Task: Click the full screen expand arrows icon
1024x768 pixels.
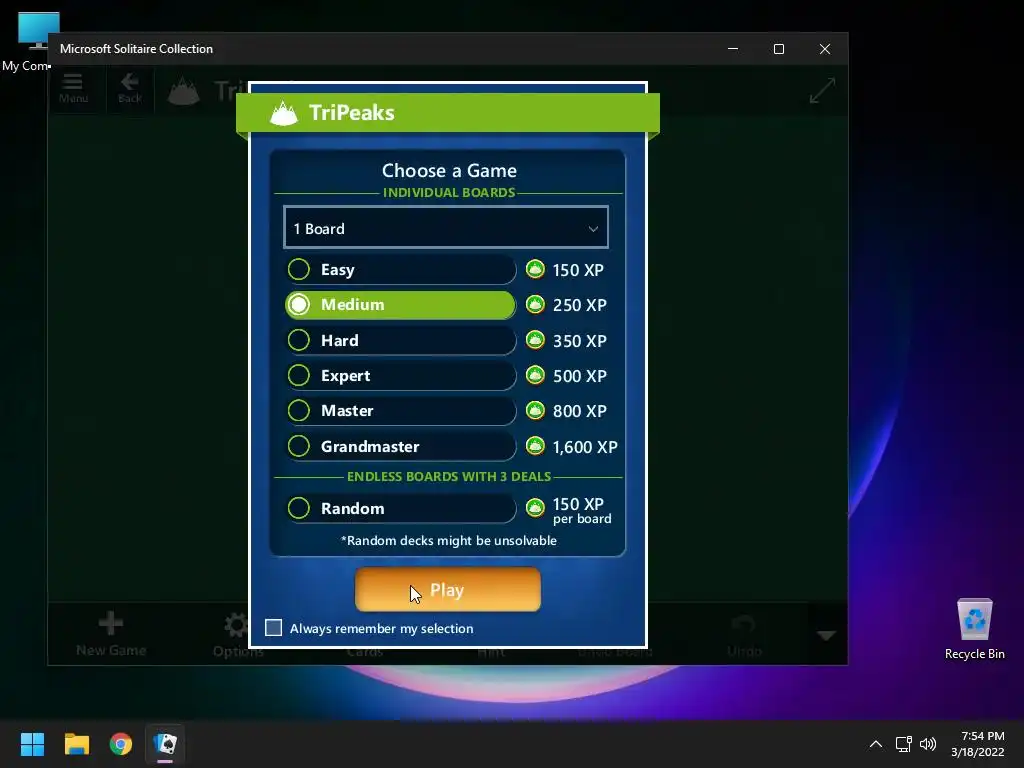Action: click(822, 91)
